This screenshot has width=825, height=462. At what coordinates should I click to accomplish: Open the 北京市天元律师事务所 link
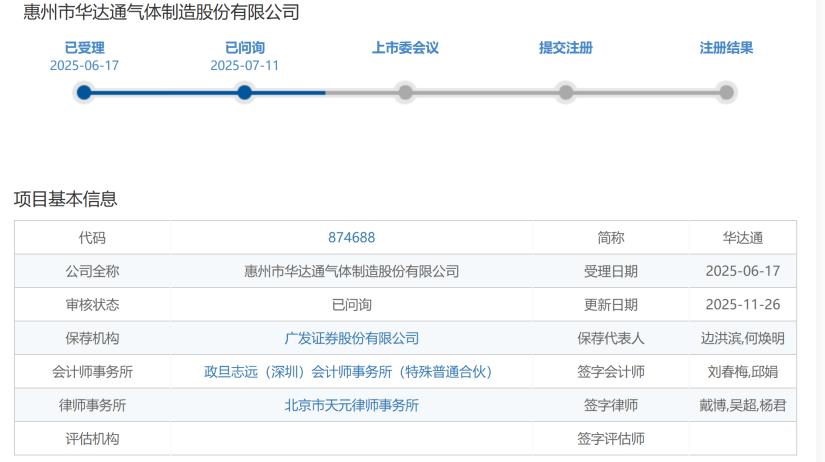click(351, 406)
